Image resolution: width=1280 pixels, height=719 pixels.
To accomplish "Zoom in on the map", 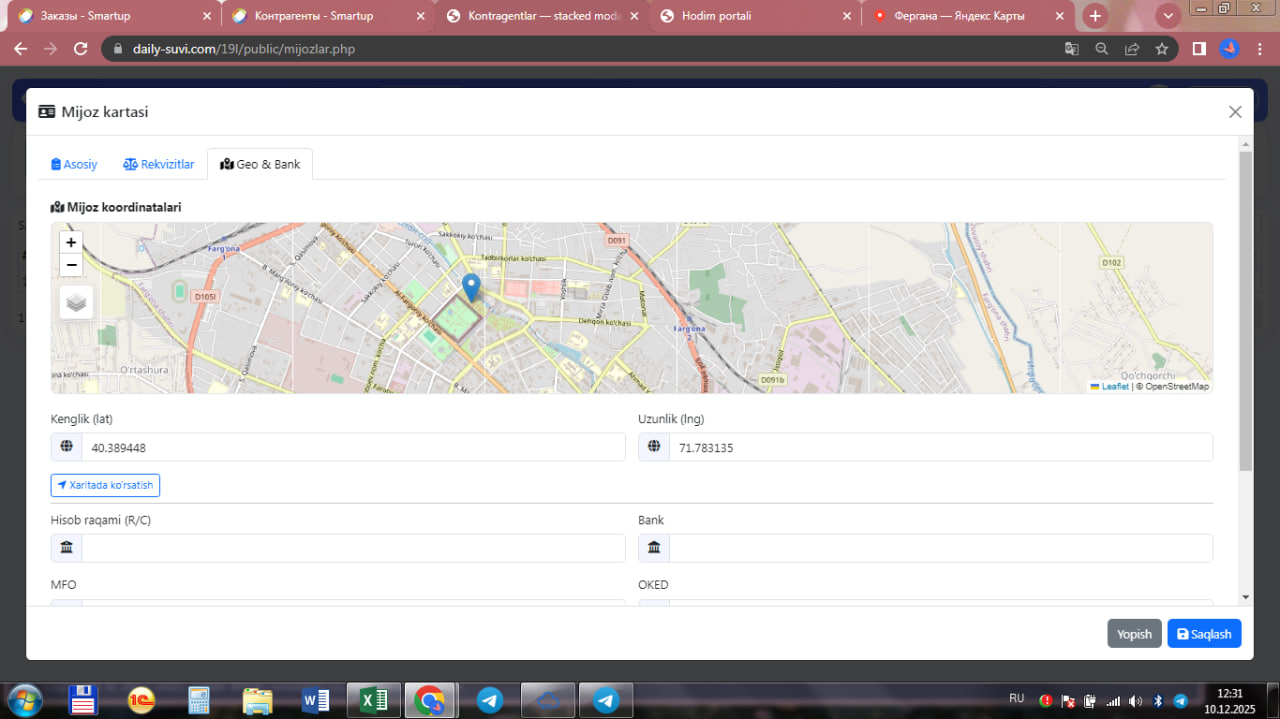I will pyautogui.click(x=71, y=243).
